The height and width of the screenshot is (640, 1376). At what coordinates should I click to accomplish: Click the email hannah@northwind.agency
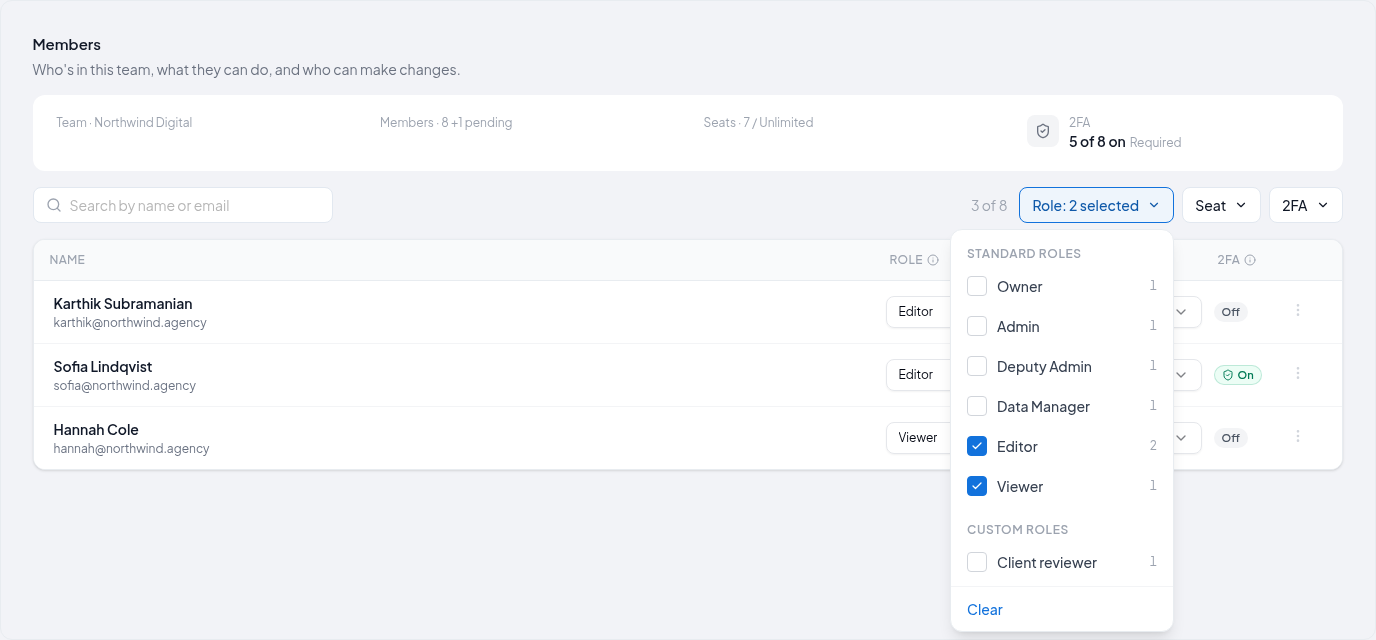(x=132, y=449)
